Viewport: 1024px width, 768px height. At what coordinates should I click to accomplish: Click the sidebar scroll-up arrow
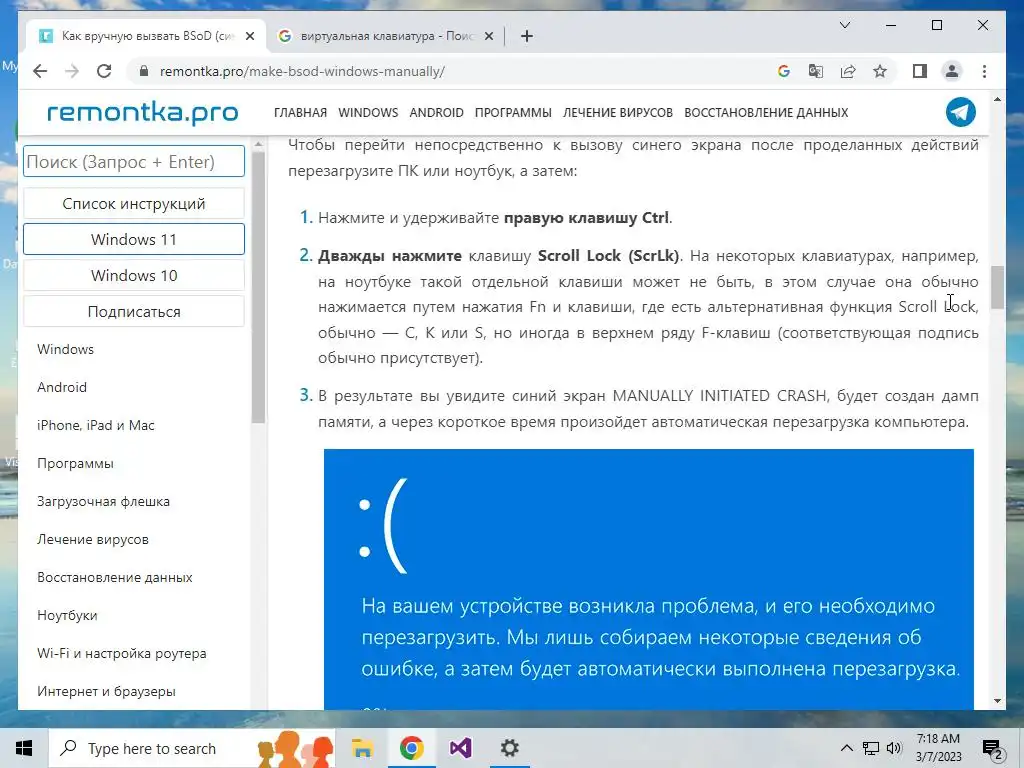tap(258, 144)
